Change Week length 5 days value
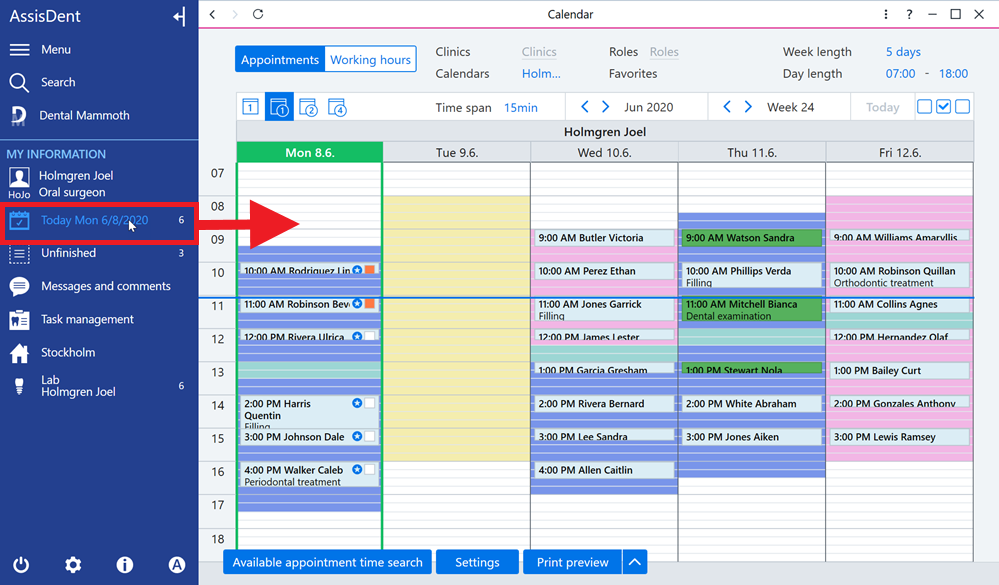This screenshot has width=999, height=585. coord(903,52)
